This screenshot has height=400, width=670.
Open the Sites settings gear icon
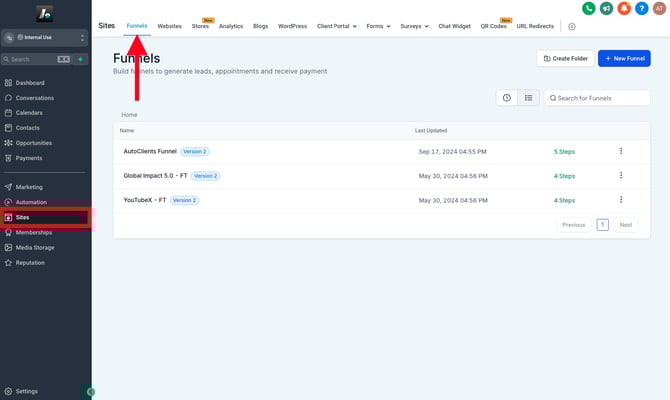[x=572, y=26]
